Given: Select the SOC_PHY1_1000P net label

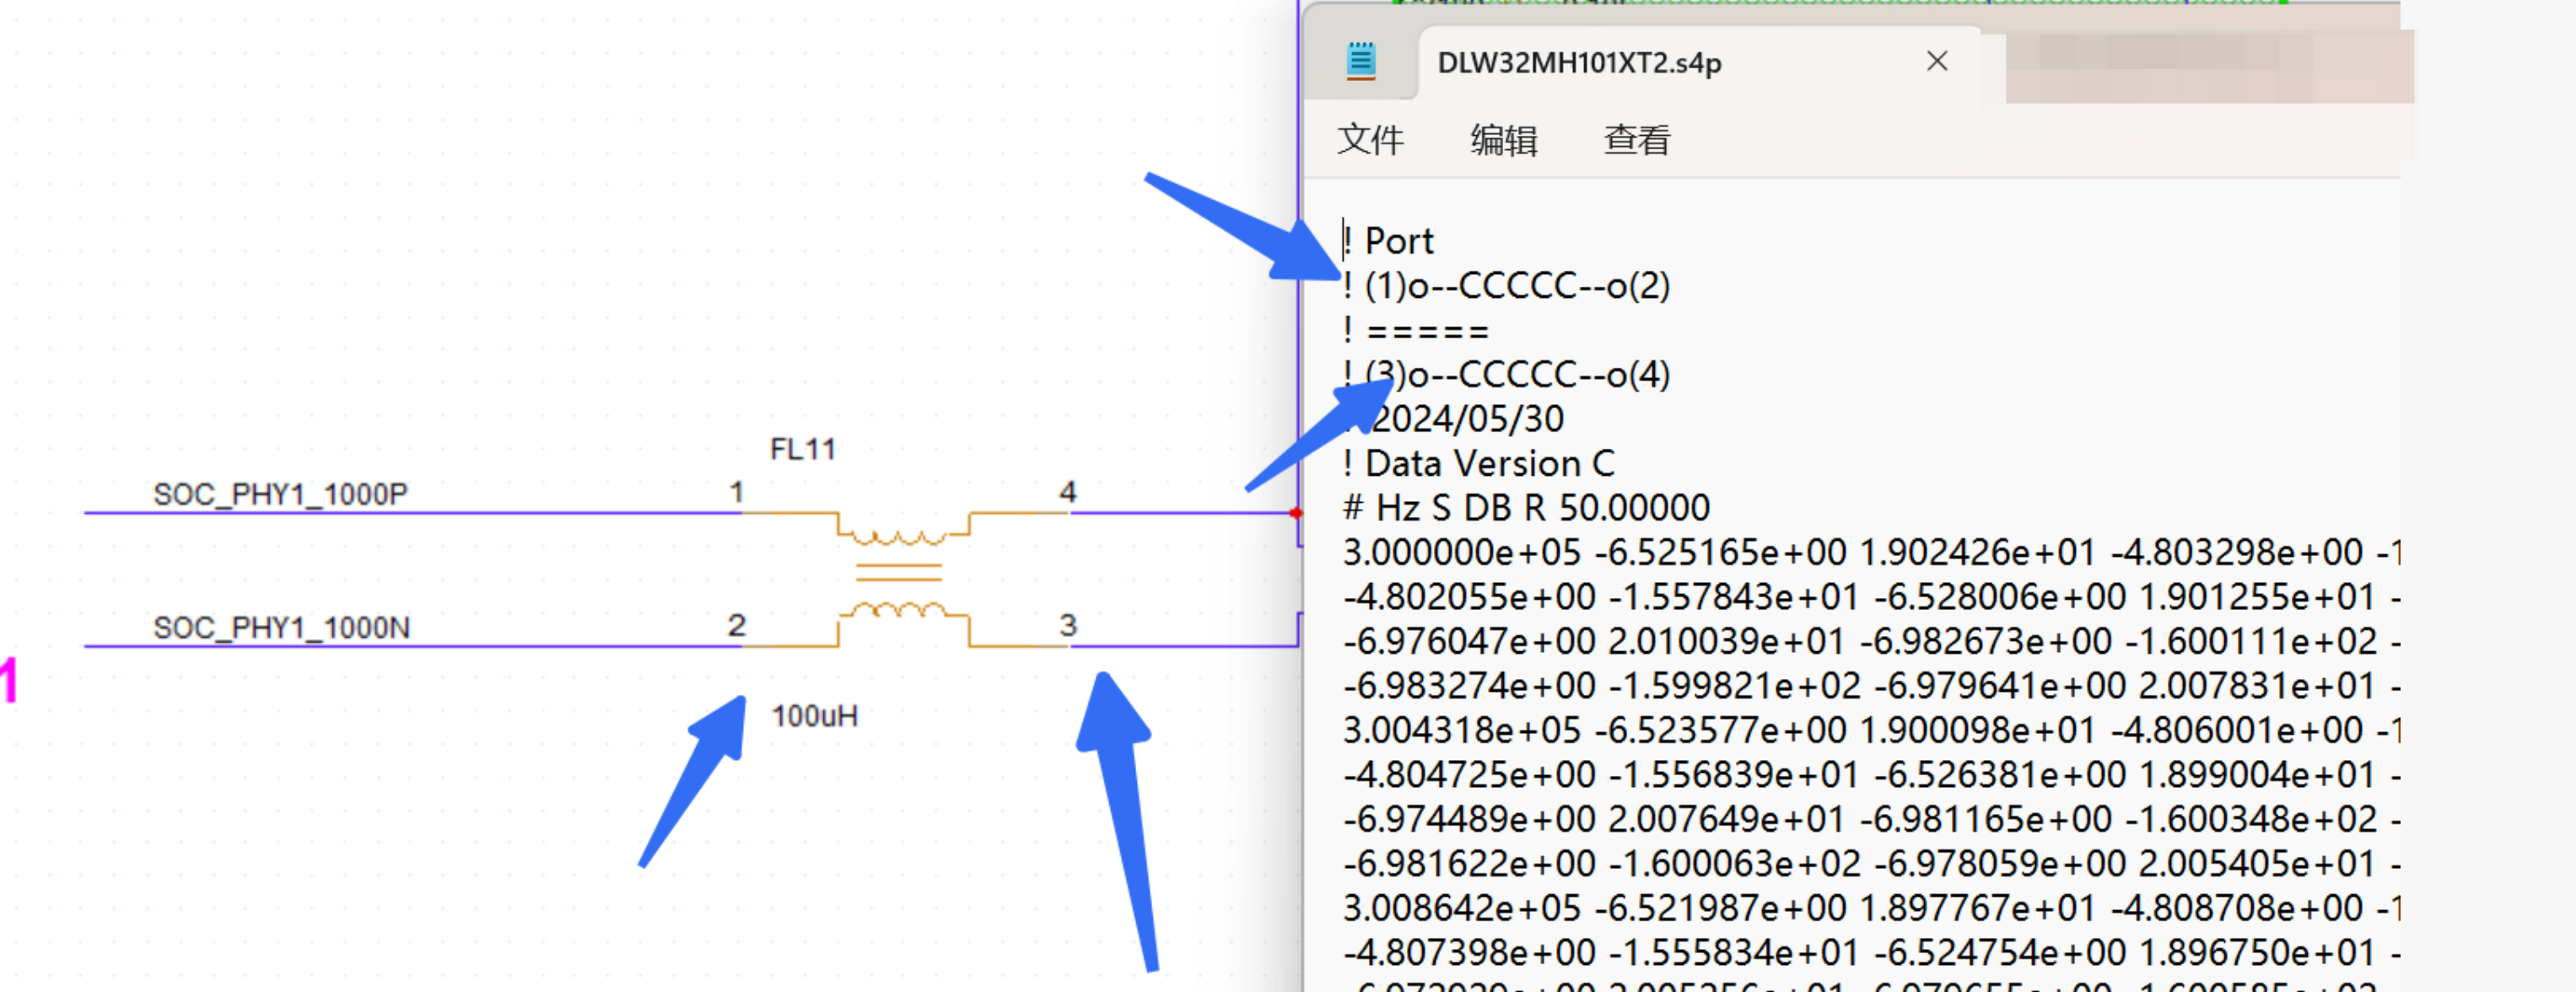Looking at the screenshot, I should (280, 494).
